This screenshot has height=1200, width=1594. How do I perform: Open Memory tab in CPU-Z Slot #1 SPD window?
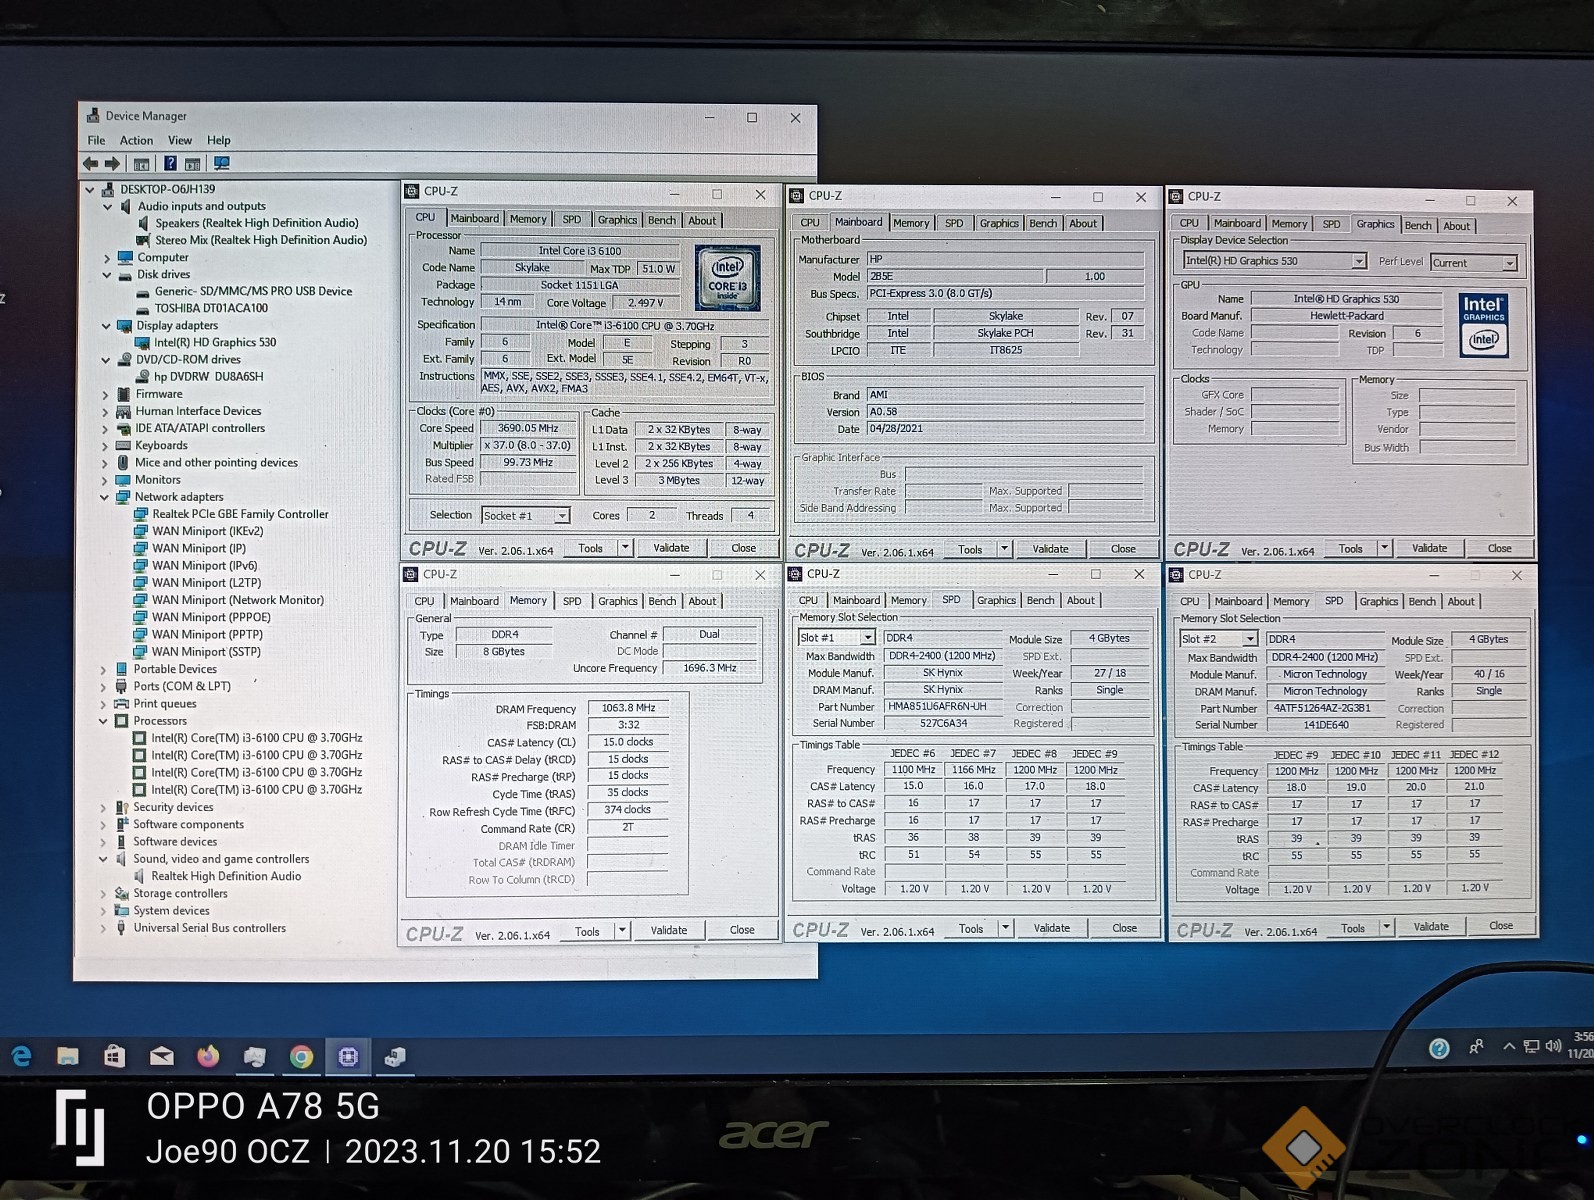pyautogui.click(x=908, y=600)
